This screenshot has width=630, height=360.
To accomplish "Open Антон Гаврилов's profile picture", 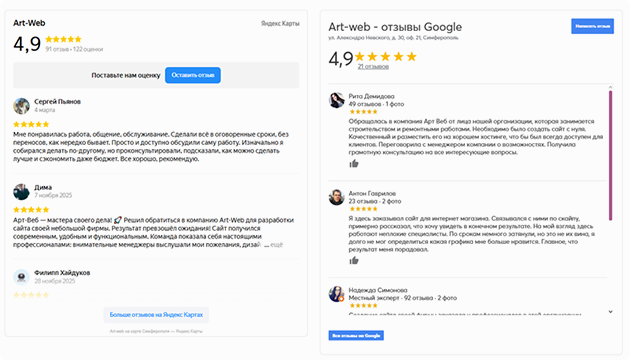I will click(x=337, y=197).
